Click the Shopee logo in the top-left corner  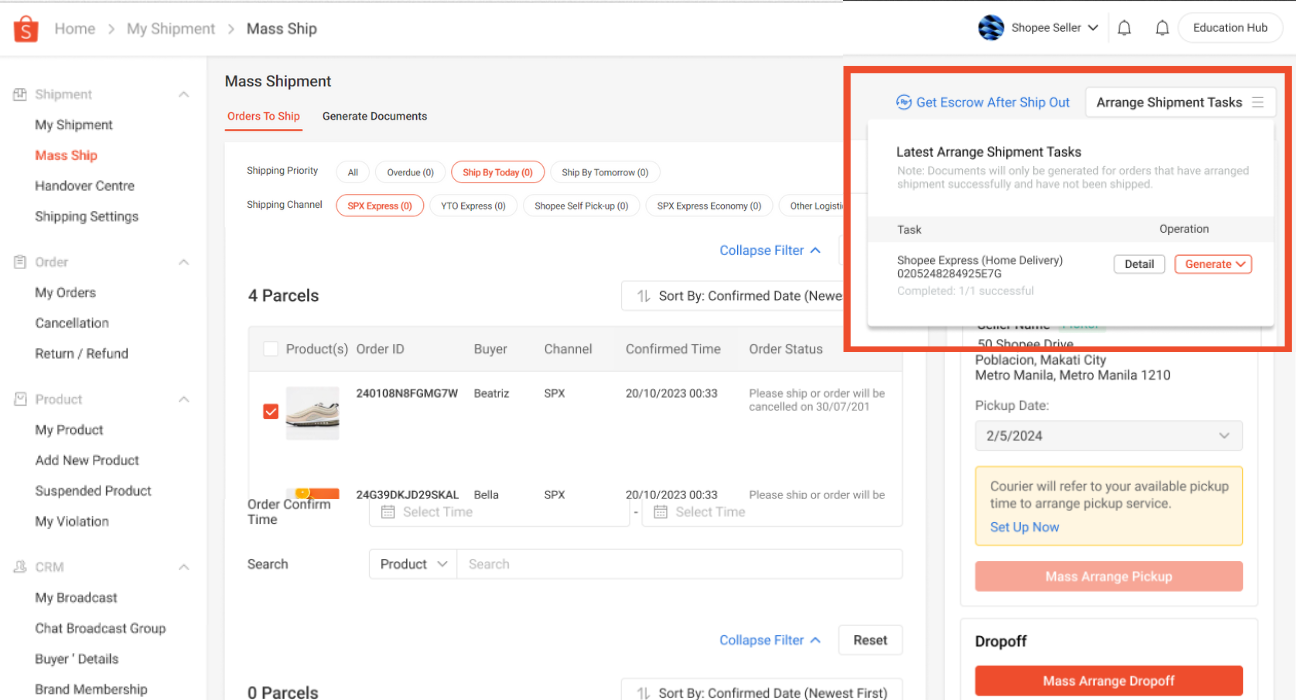(25, 28)
